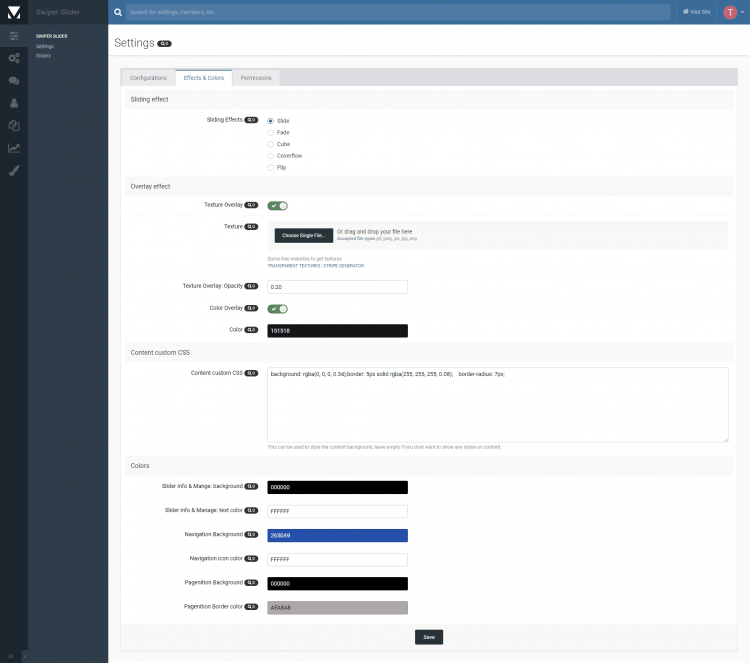
Task: Choose the Coverflow sliding effect
Action: point(270,156)
